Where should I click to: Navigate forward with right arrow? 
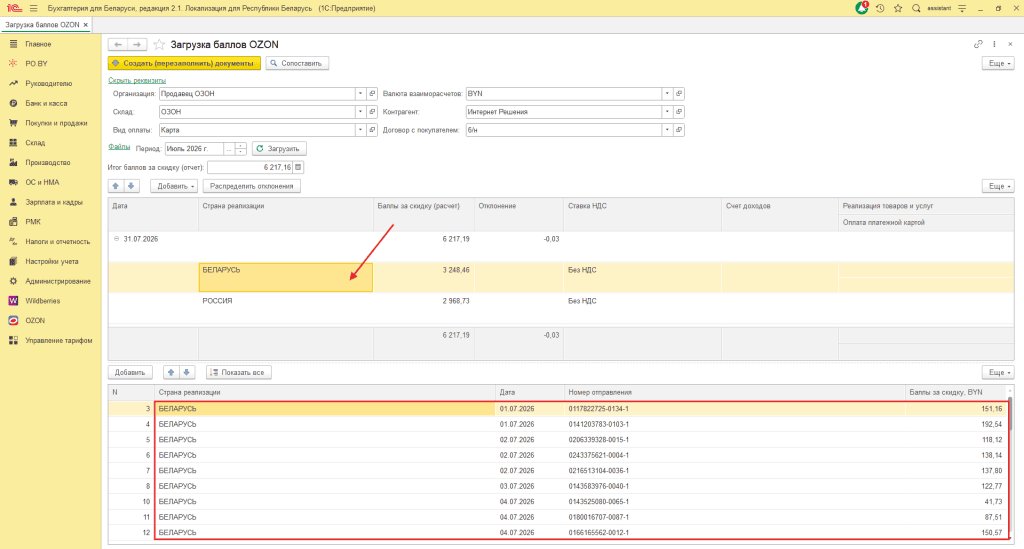click(136, 44)
